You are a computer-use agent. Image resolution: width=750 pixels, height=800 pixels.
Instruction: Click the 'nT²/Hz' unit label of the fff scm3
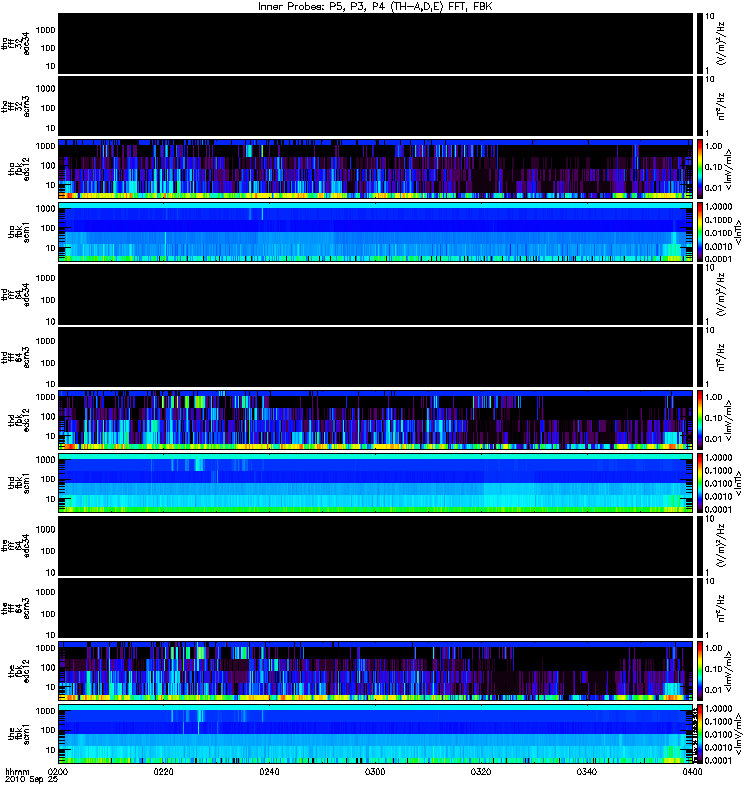[721, 608]
